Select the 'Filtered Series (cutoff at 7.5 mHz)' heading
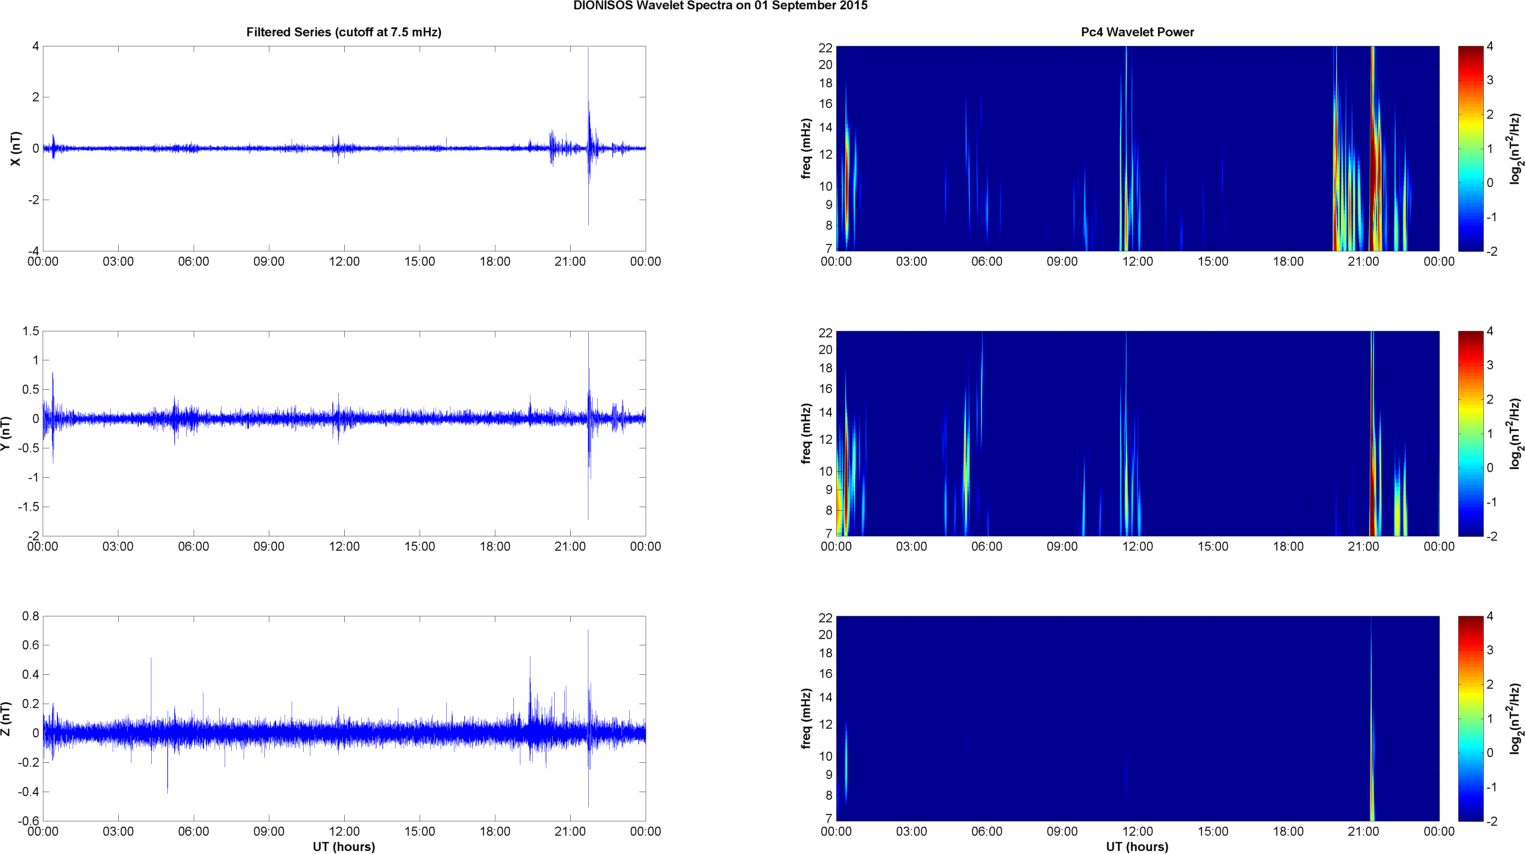Image resolution: width=1525 pixels, height=854 pixels. [344, 32]
